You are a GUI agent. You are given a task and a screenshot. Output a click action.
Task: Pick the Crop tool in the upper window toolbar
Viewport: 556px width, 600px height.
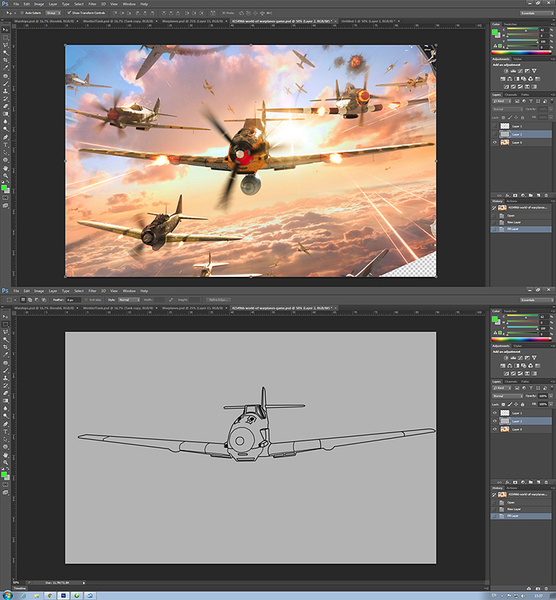[5, 60]
